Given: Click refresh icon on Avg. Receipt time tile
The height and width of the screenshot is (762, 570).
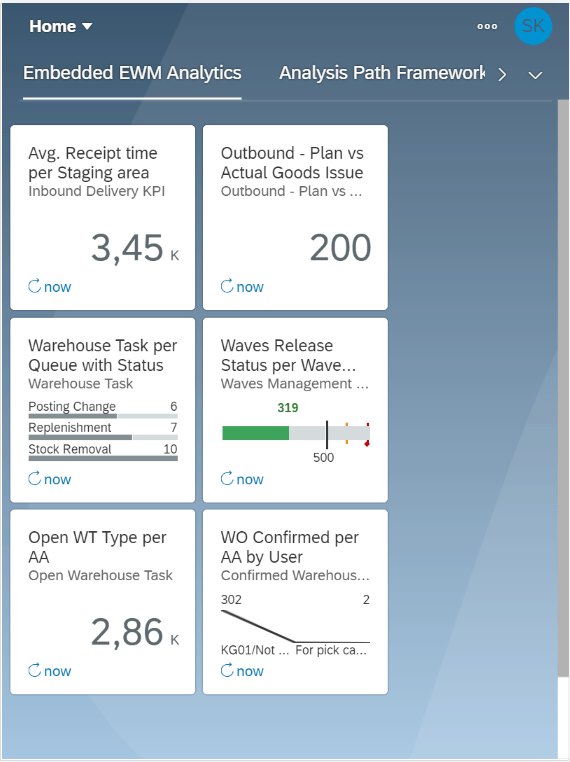Looking at the screenshot, I should click(35, 286).
